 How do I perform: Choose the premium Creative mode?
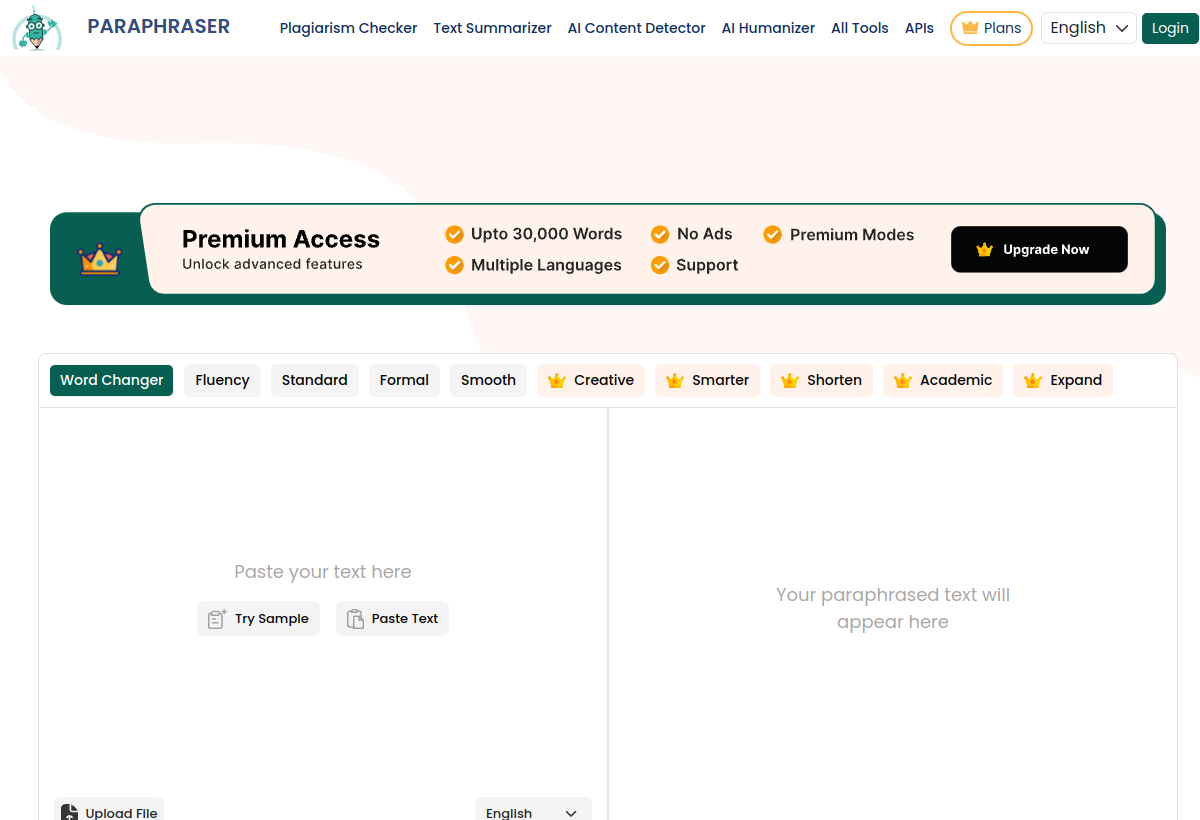(591, 380)
